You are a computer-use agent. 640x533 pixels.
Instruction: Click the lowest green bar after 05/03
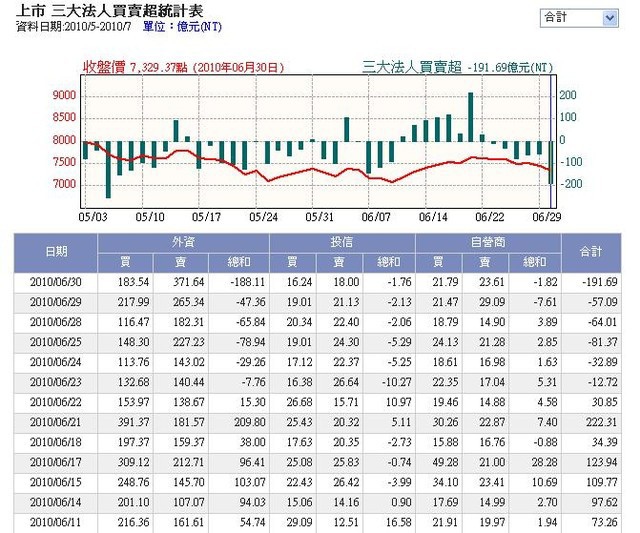coord(108,170)
